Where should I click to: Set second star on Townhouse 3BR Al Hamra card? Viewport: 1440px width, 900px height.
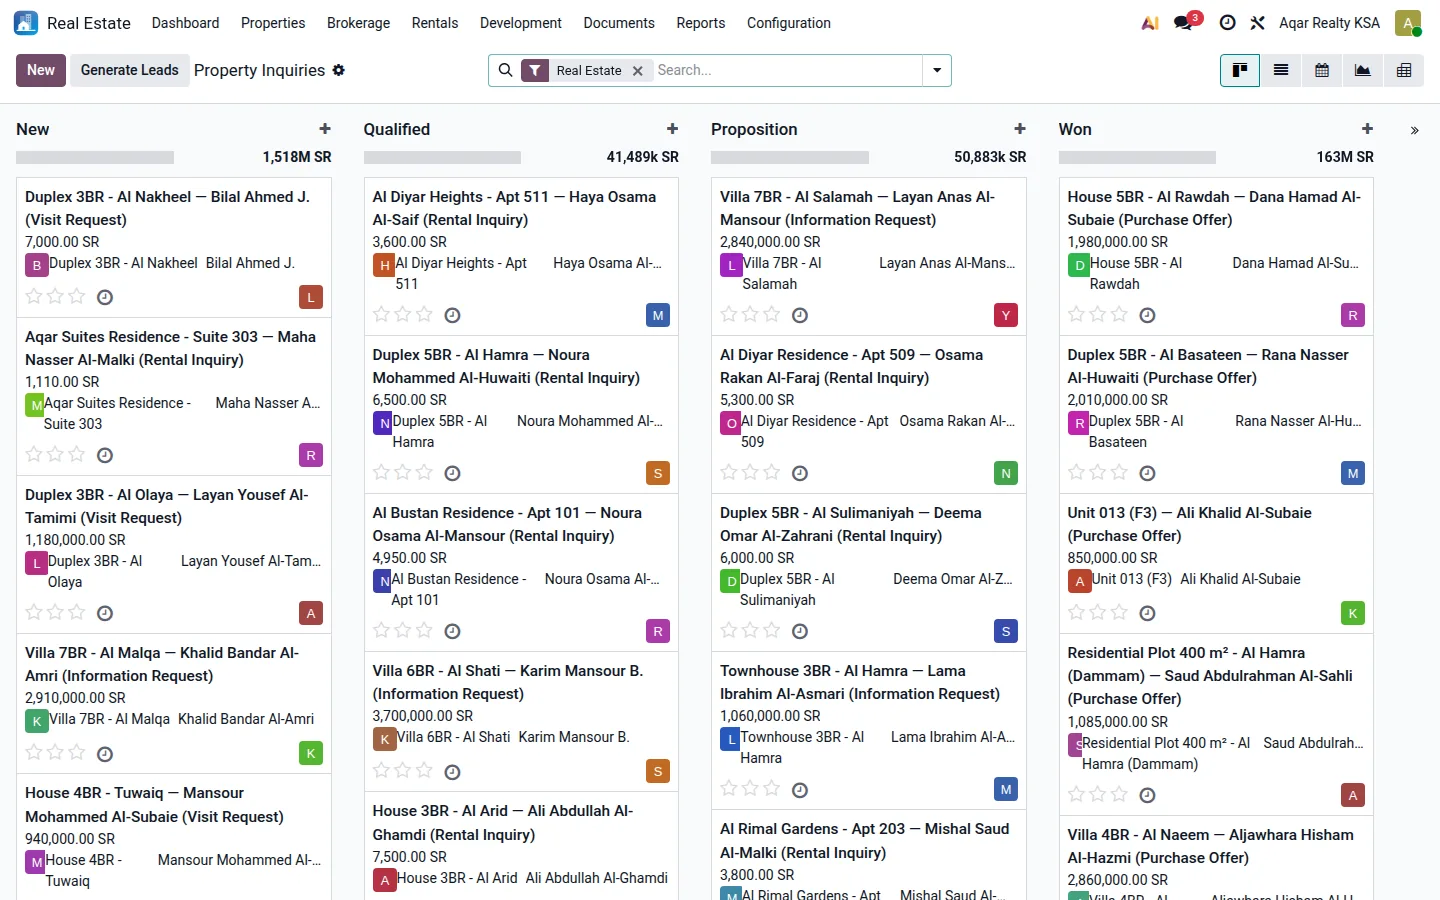coord(750,789)
